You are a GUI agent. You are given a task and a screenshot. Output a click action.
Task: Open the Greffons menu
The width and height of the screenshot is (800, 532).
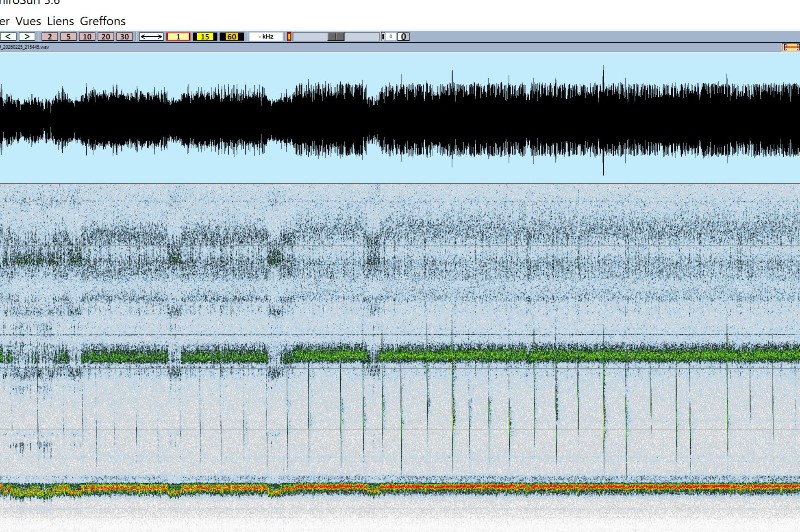[x=103, y=21]
